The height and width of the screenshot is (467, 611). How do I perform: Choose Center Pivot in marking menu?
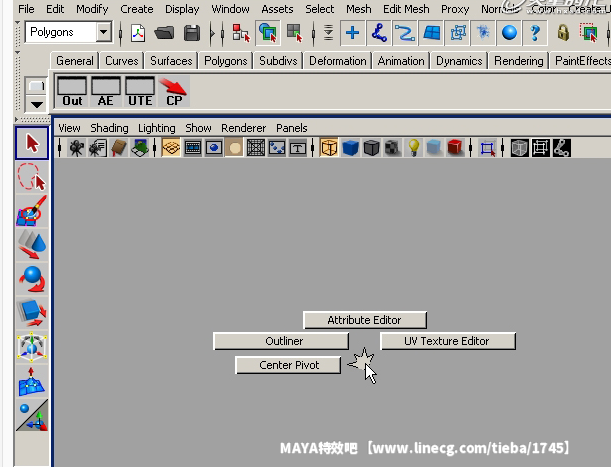pos(288,365)
